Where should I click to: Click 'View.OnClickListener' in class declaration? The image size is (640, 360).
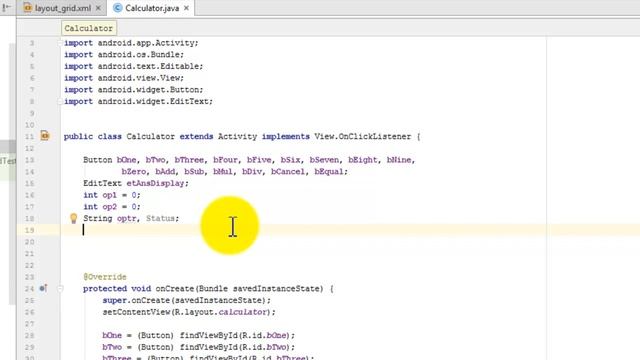click(362, 136)
